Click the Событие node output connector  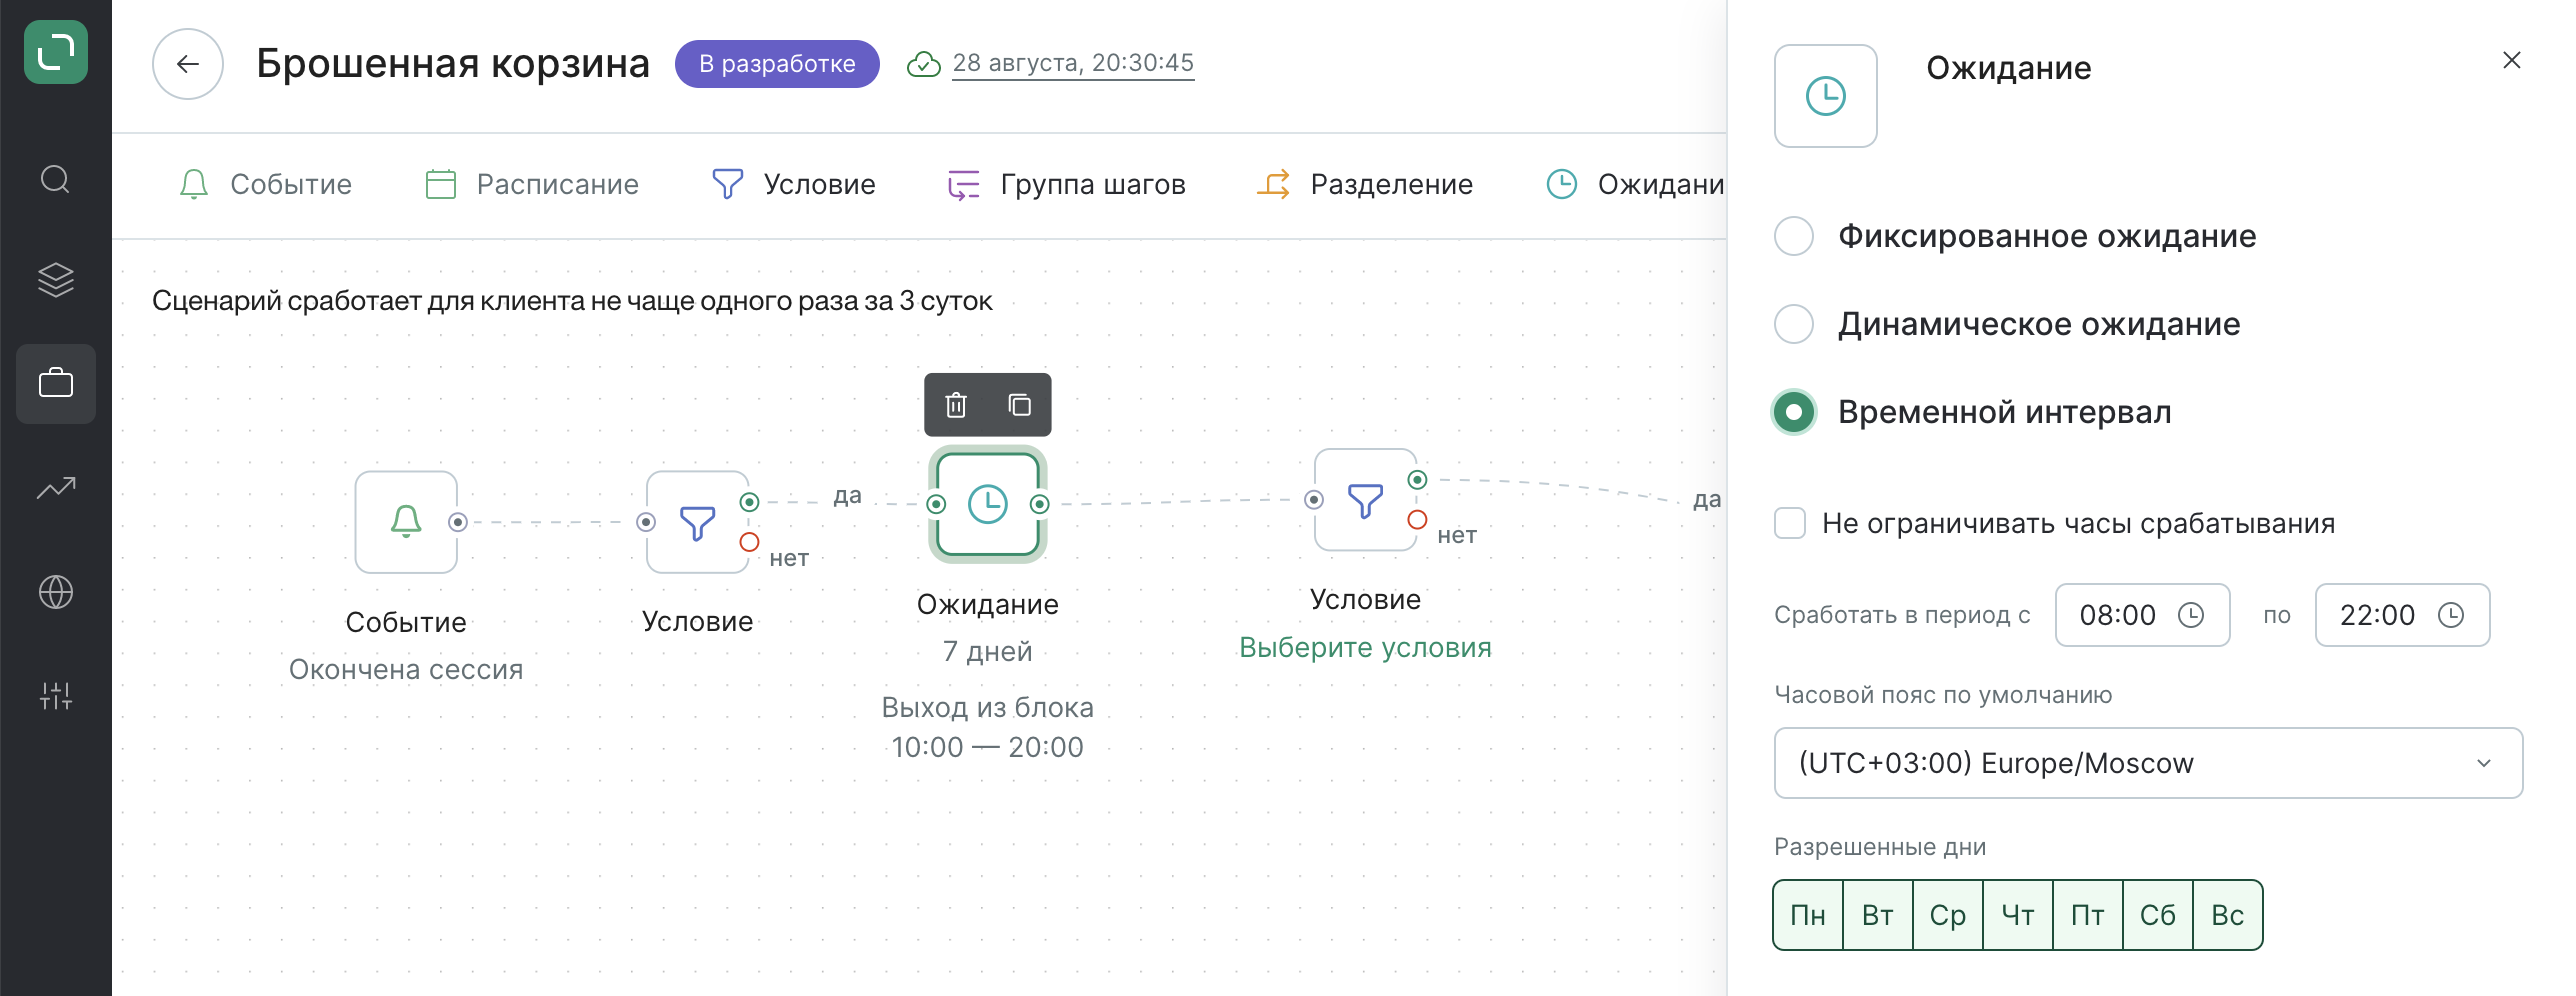coord(458,522)
